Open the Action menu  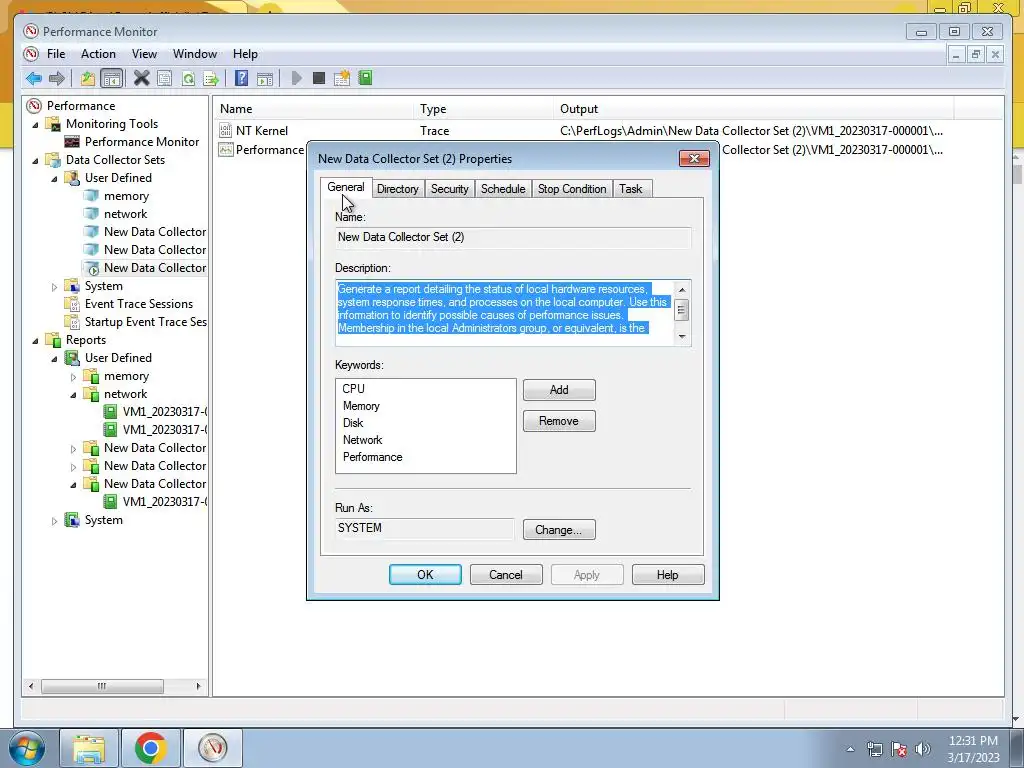pos(98,54)
